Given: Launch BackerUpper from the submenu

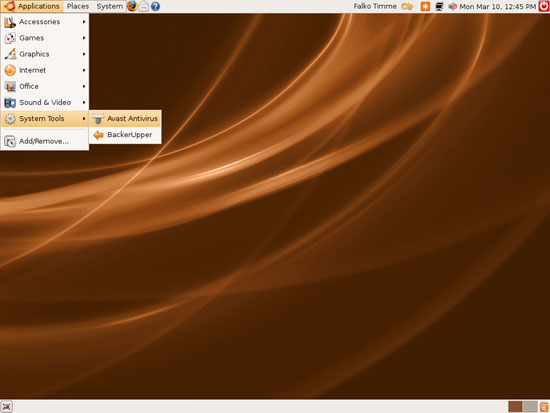Looking at the screenshot, I should point(125,135).
